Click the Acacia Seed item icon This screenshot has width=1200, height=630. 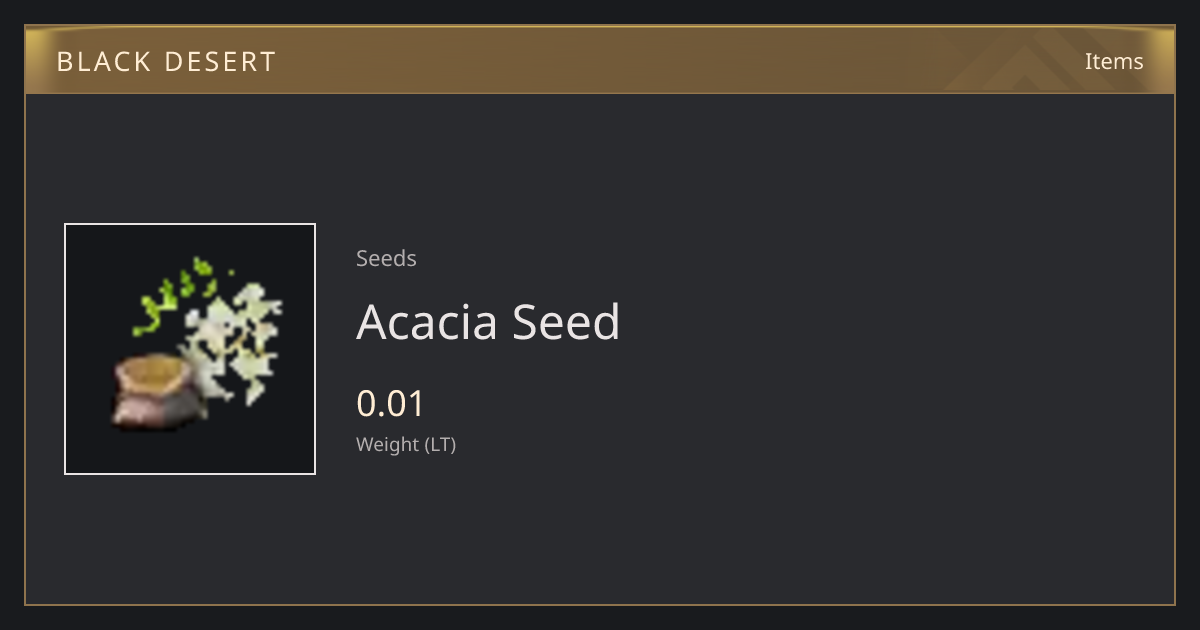[190, 349]
